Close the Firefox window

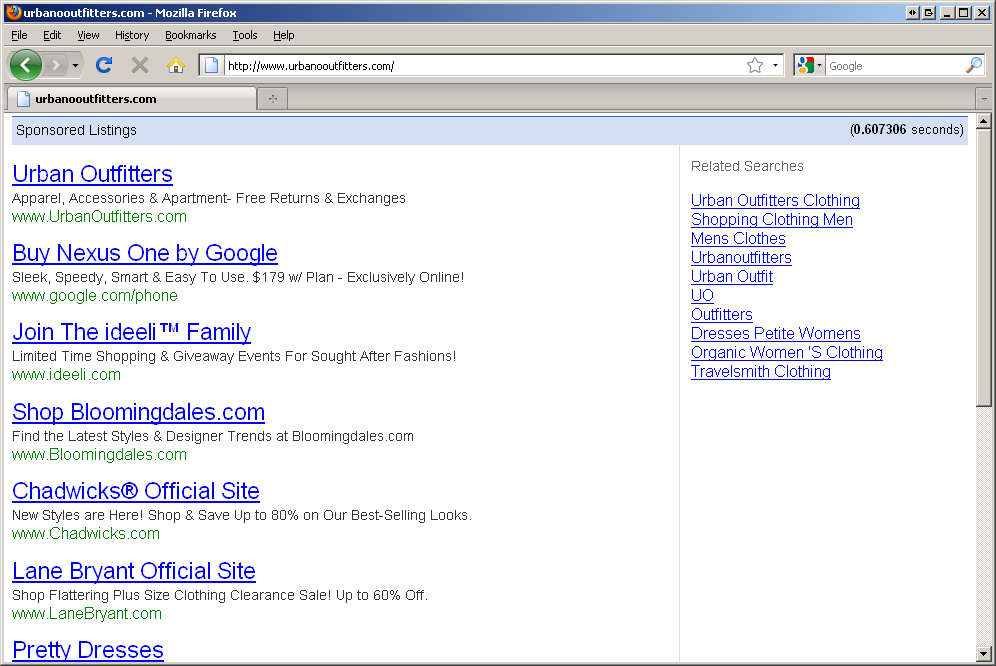[983, 13]
